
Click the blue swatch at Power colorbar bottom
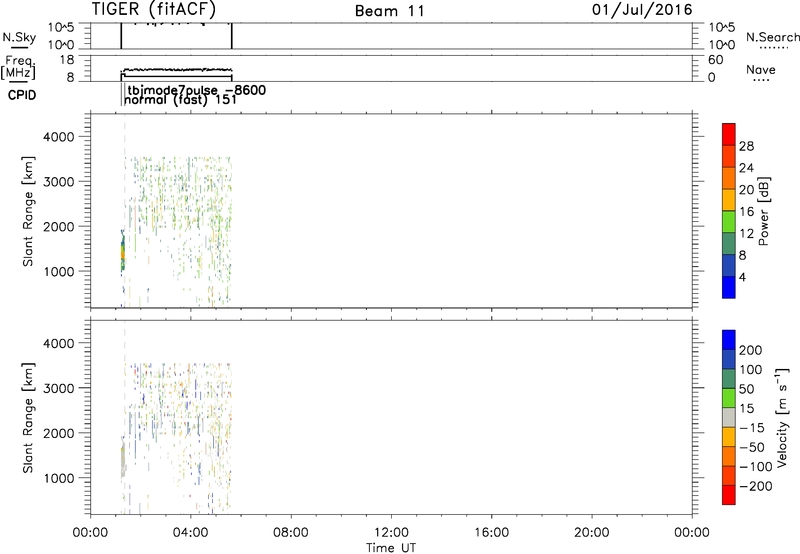click(729, 287)
